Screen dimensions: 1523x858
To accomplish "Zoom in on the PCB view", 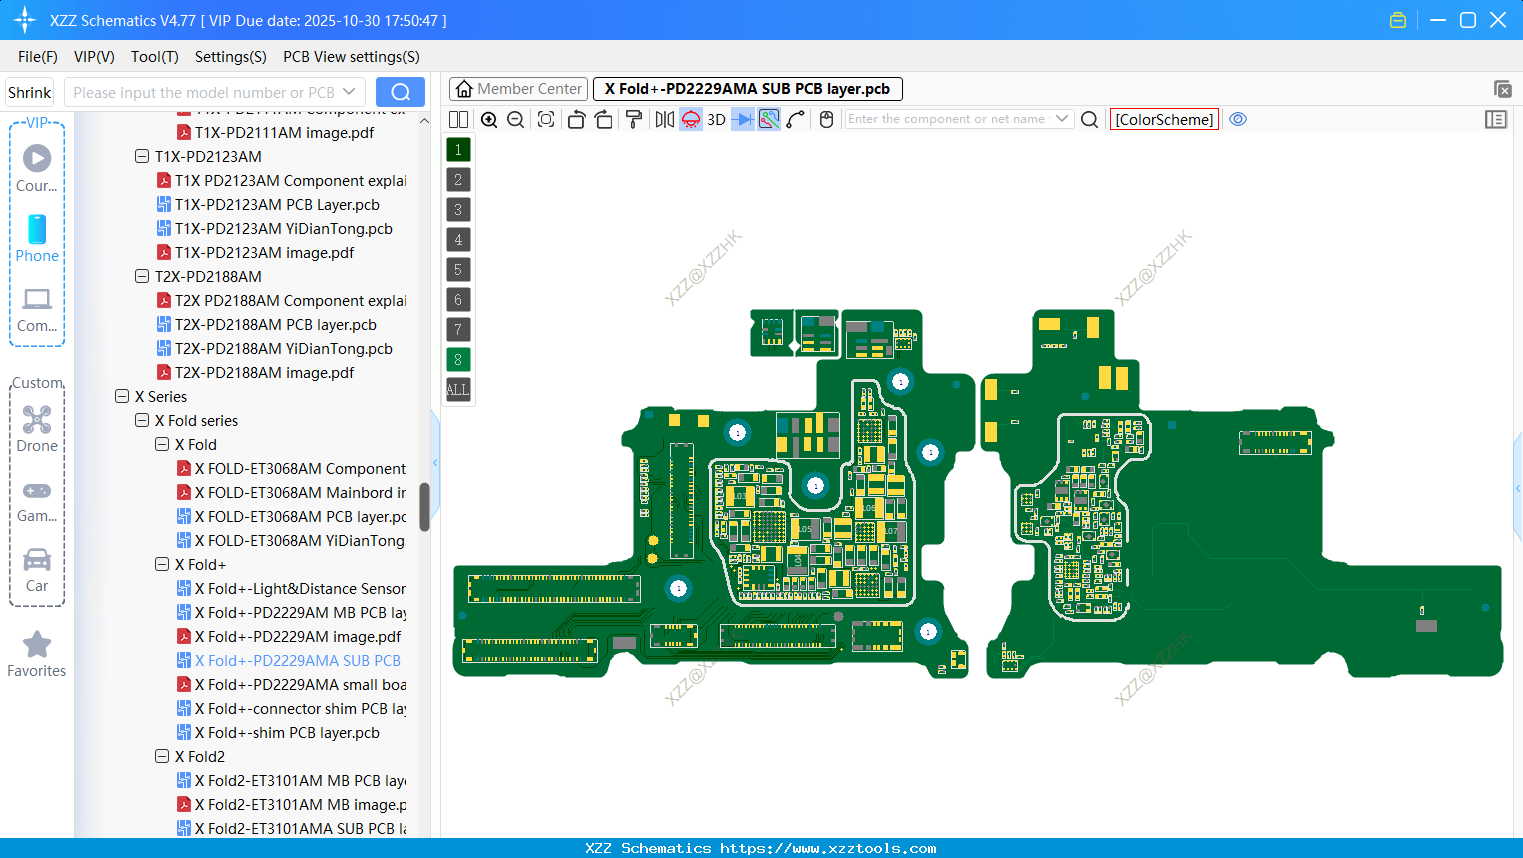I will (489, 119).
